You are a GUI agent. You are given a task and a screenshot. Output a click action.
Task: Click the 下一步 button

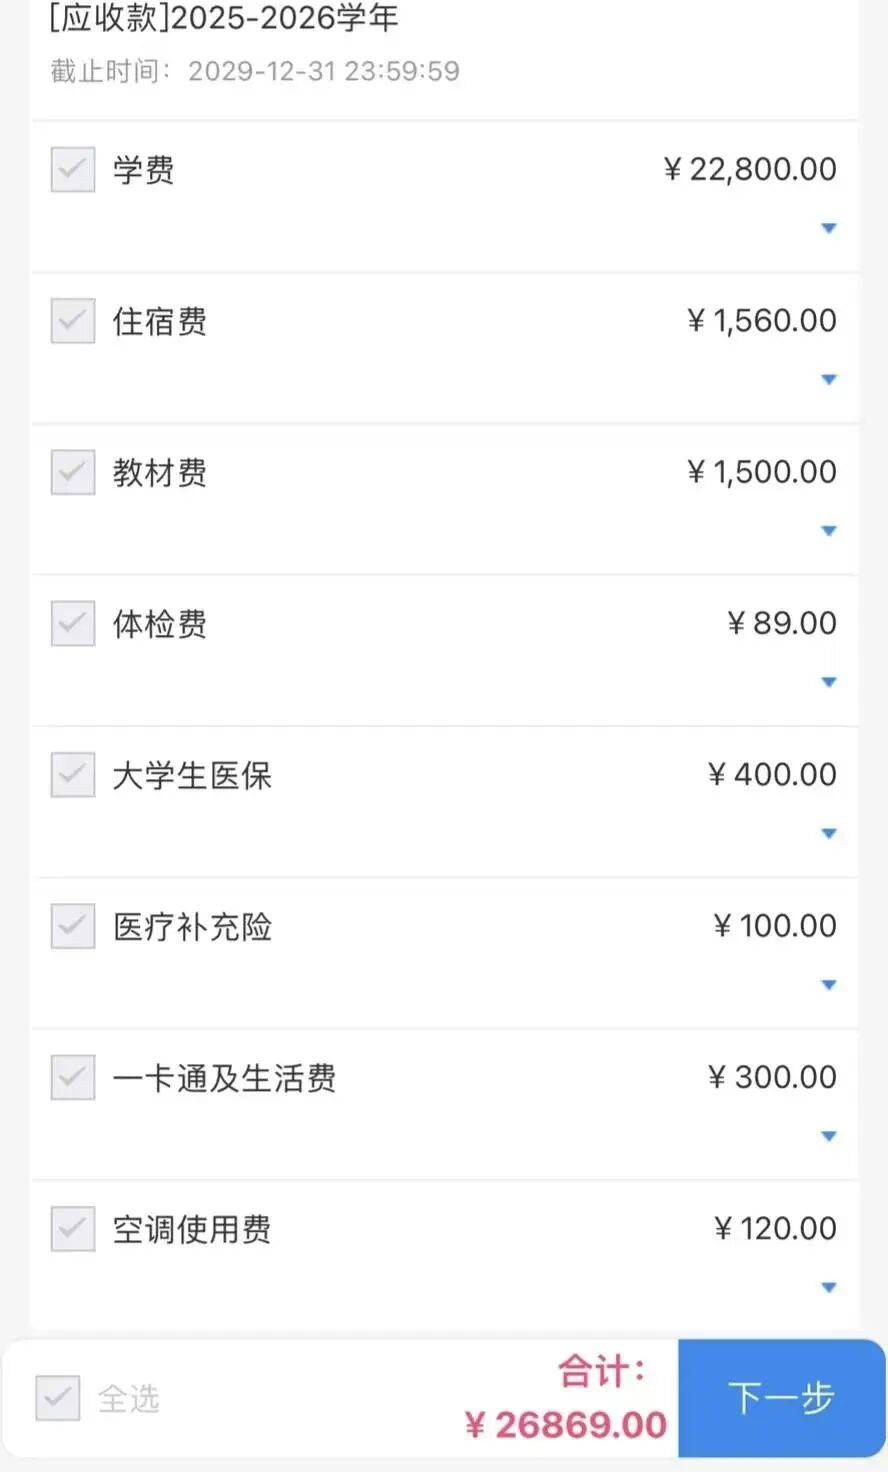781,1398
